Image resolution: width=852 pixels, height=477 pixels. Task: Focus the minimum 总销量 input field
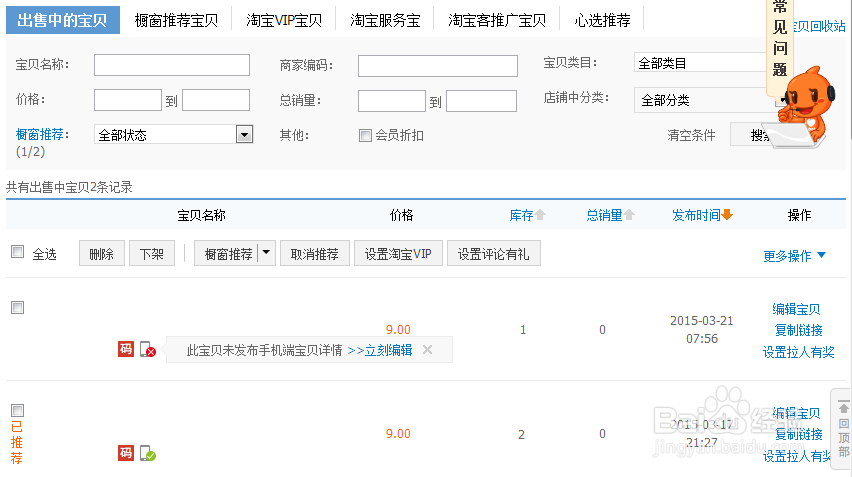(x=392, y=101)
